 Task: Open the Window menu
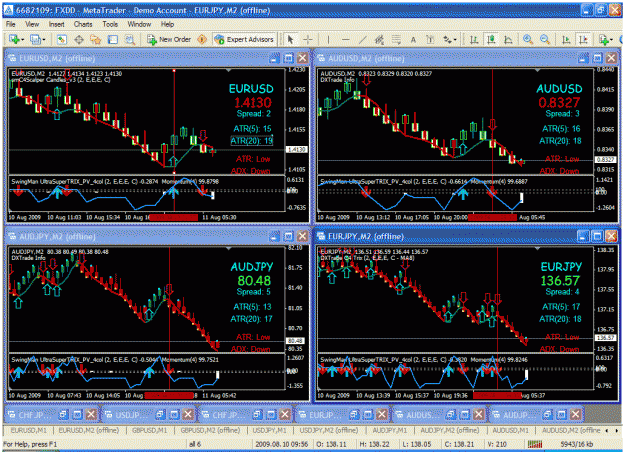139,24
